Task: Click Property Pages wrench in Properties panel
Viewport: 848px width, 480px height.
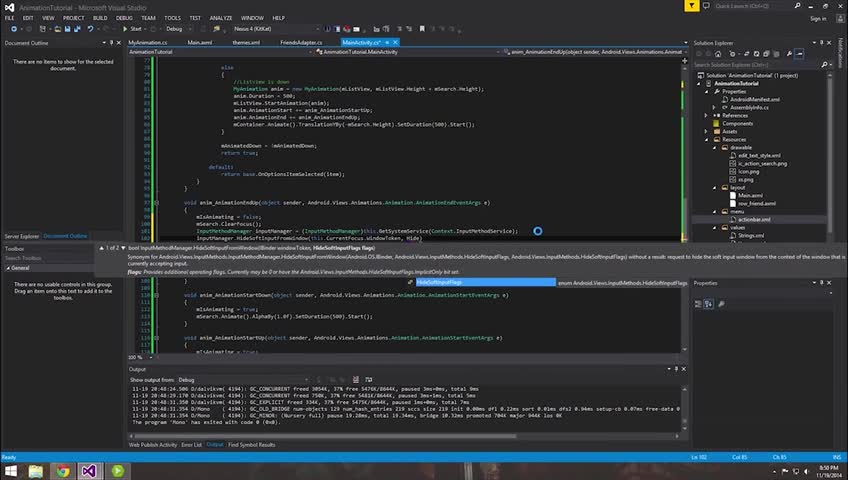Action: pos(721,304)
